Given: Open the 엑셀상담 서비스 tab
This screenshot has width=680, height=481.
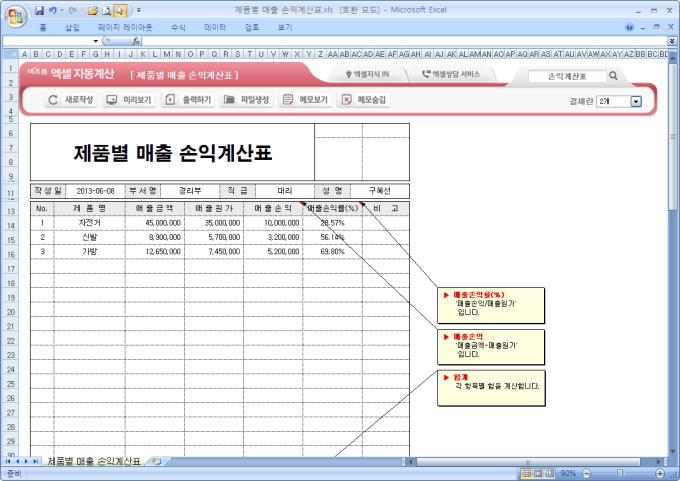Looking at the screenshot, I should (451, 75).
